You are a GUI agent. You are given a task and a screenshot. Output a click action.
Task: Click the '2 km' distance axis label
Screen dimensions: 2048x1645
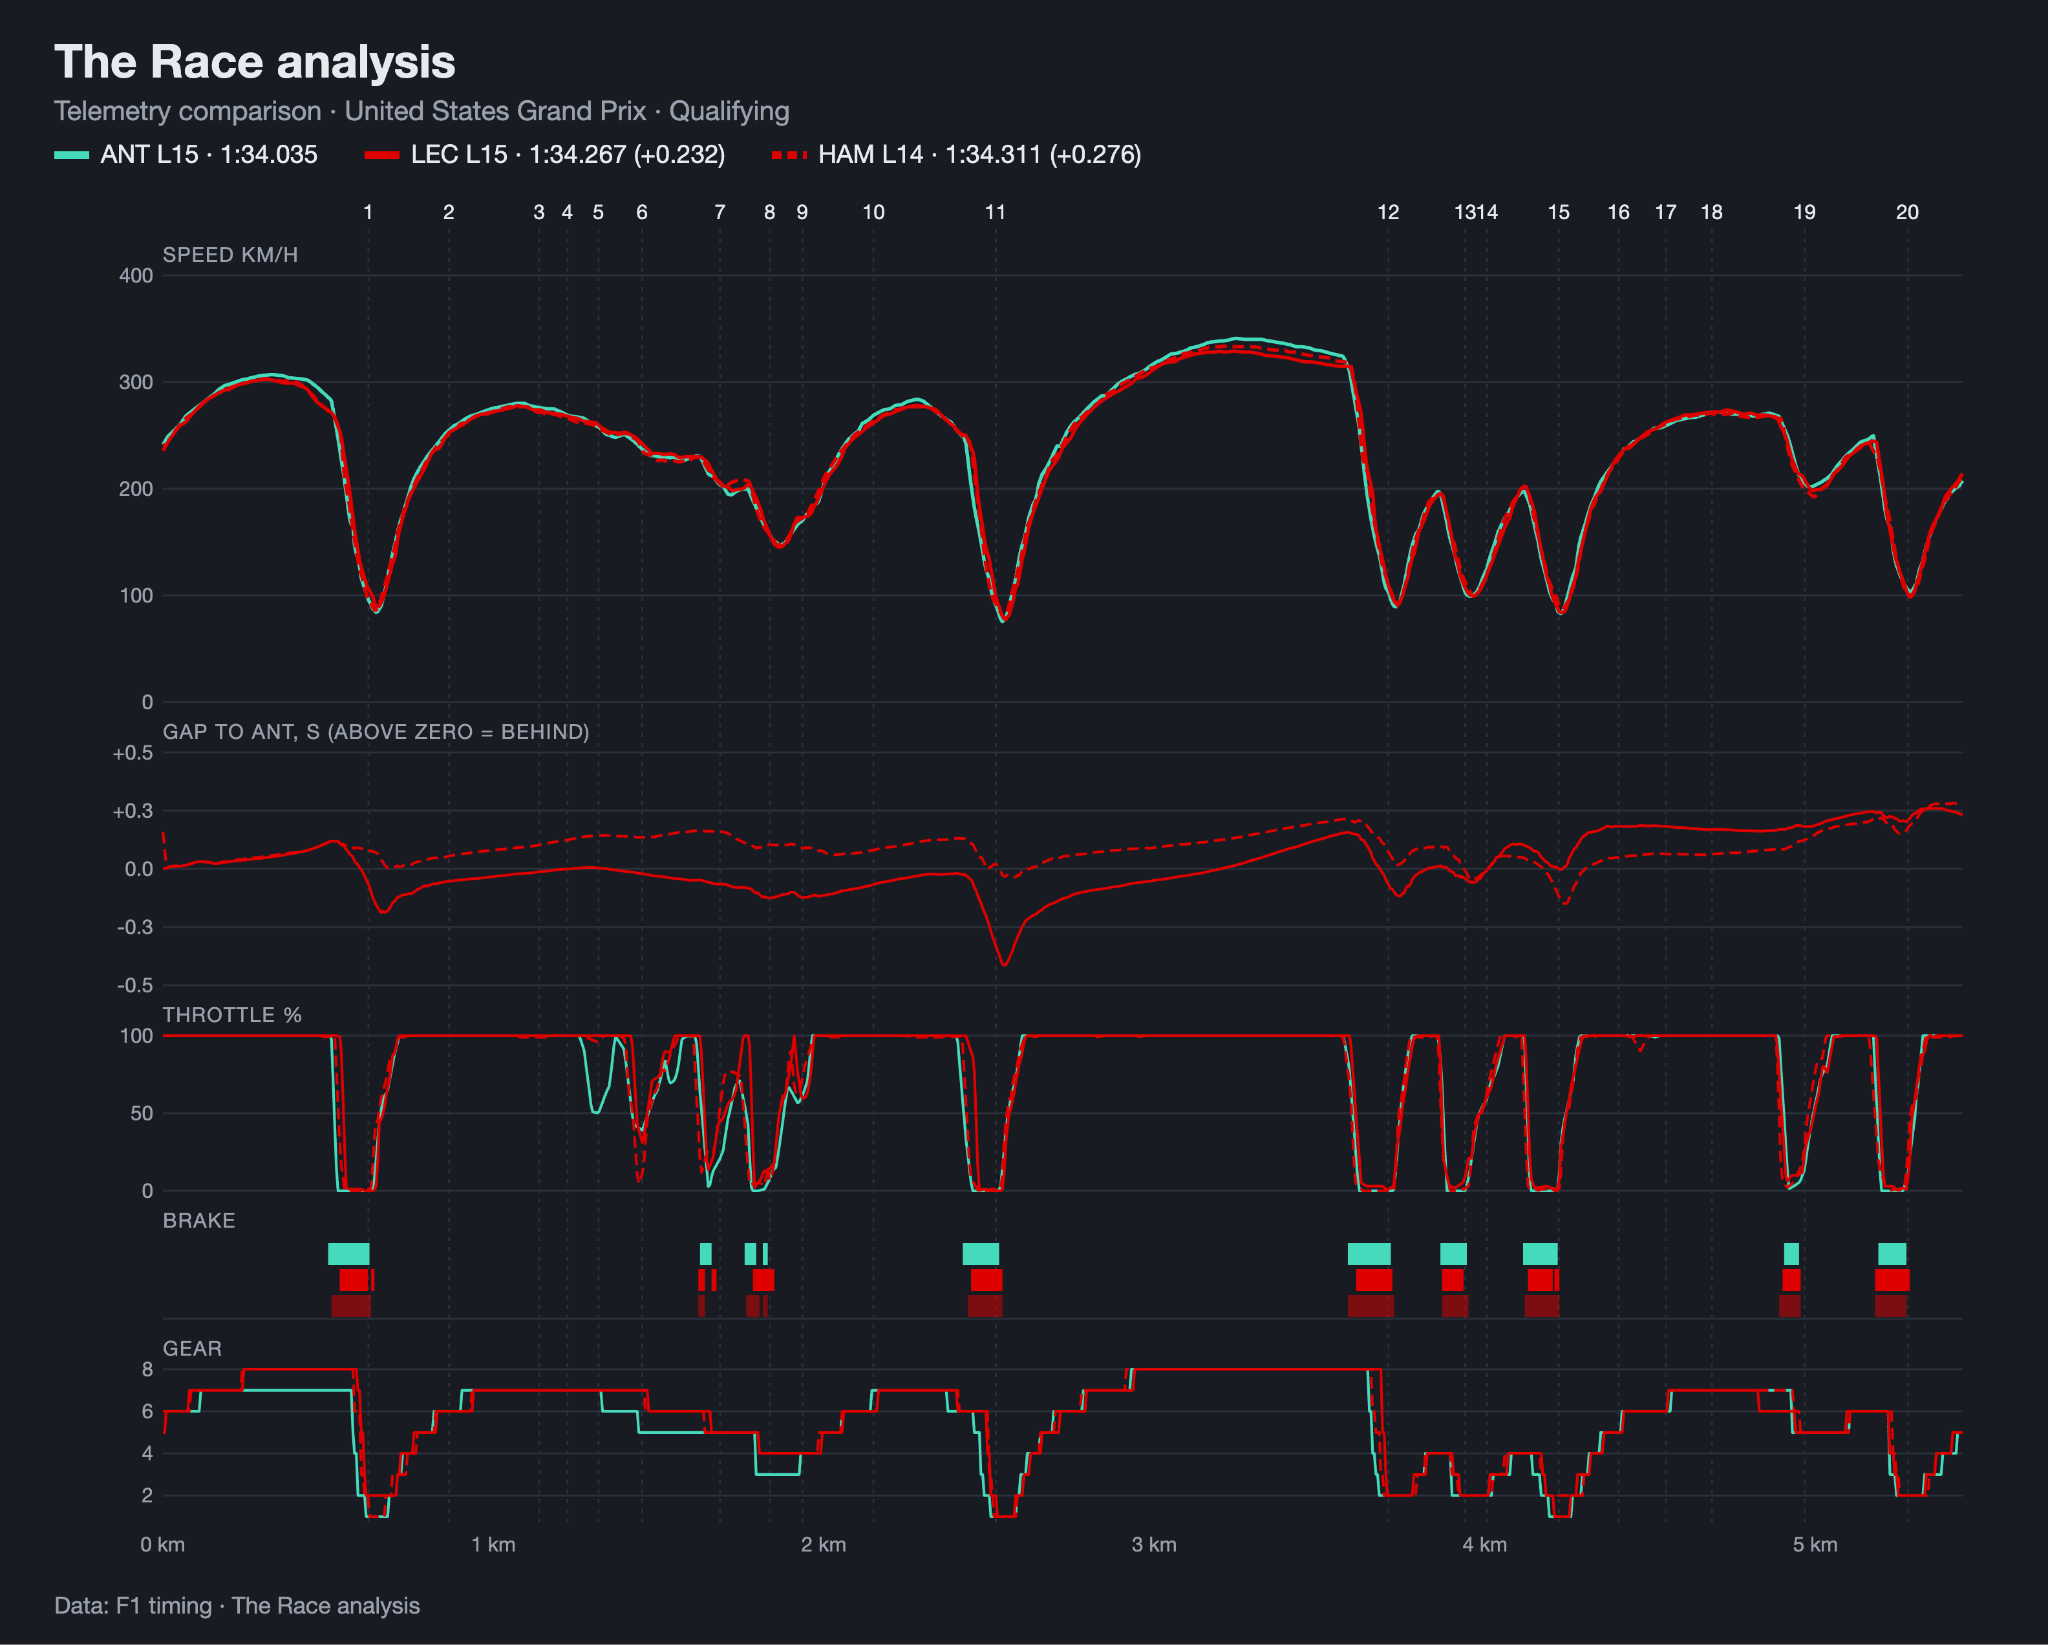[x=824, y=1545]
